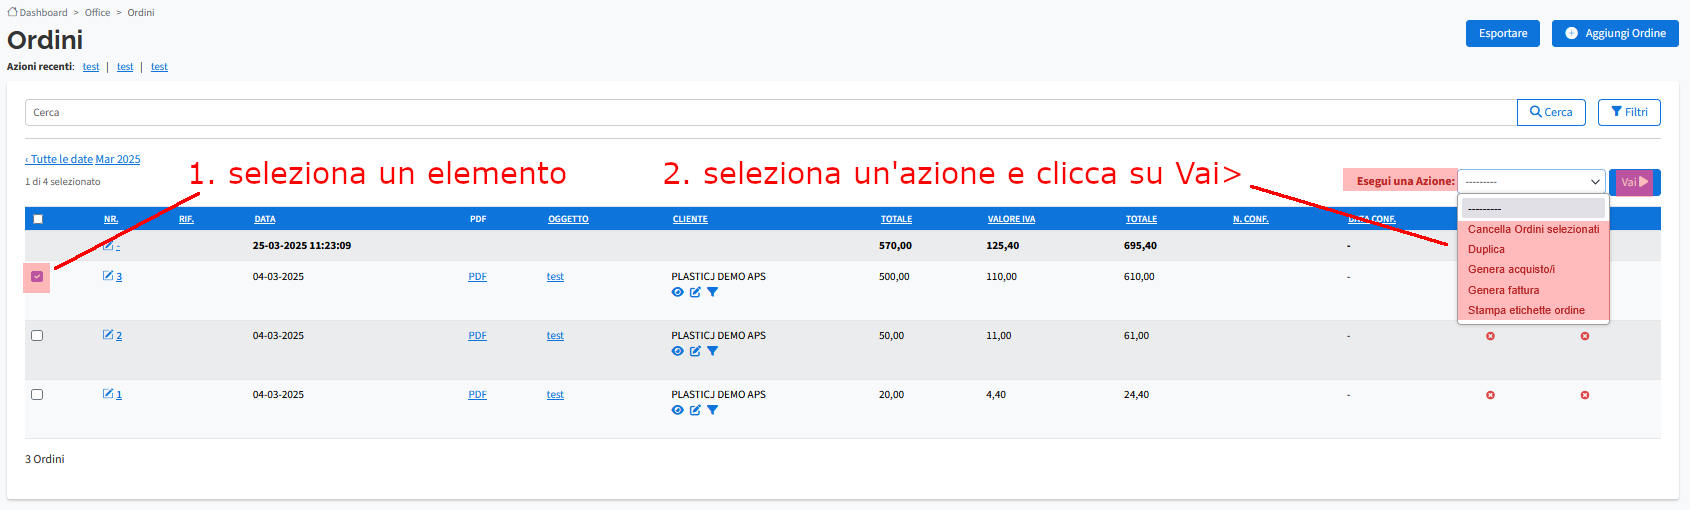Viewport: 1690px width, 510px height.
Task: Click Mar 2025 date link
Action: 118,159
